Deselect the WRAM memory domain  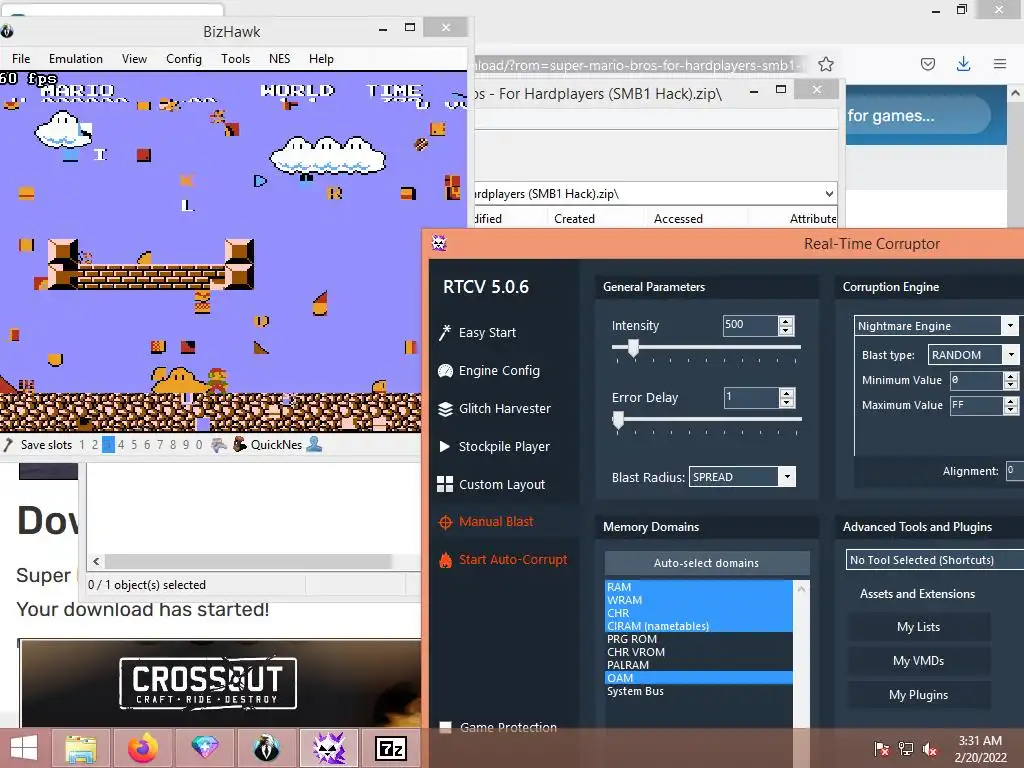699,600
